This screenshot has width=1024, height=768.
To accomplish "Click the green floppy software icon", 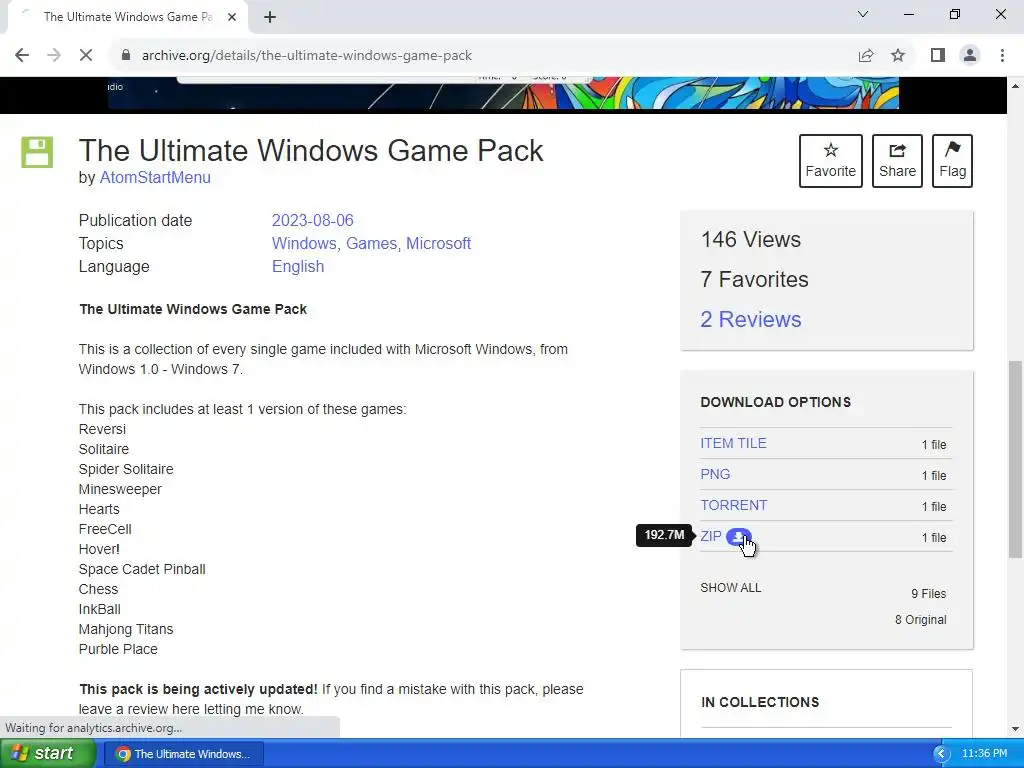I will [37, 152].
